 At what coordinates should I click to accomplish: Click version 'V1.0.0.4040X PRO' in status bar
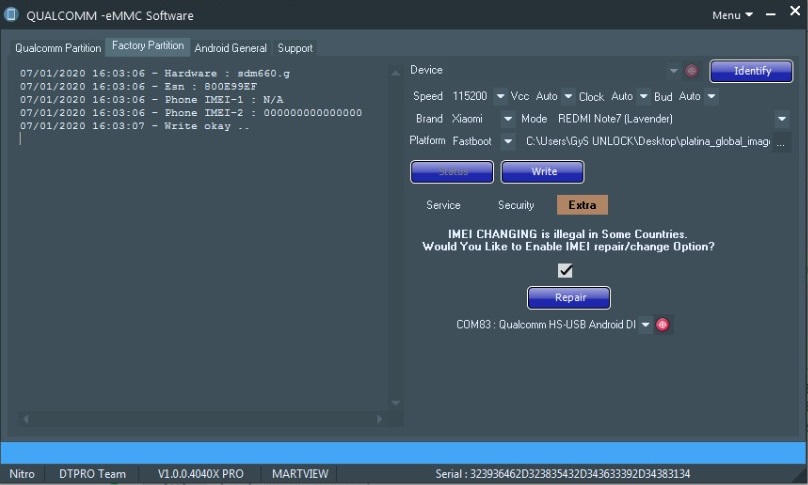(x=200, y=474)
